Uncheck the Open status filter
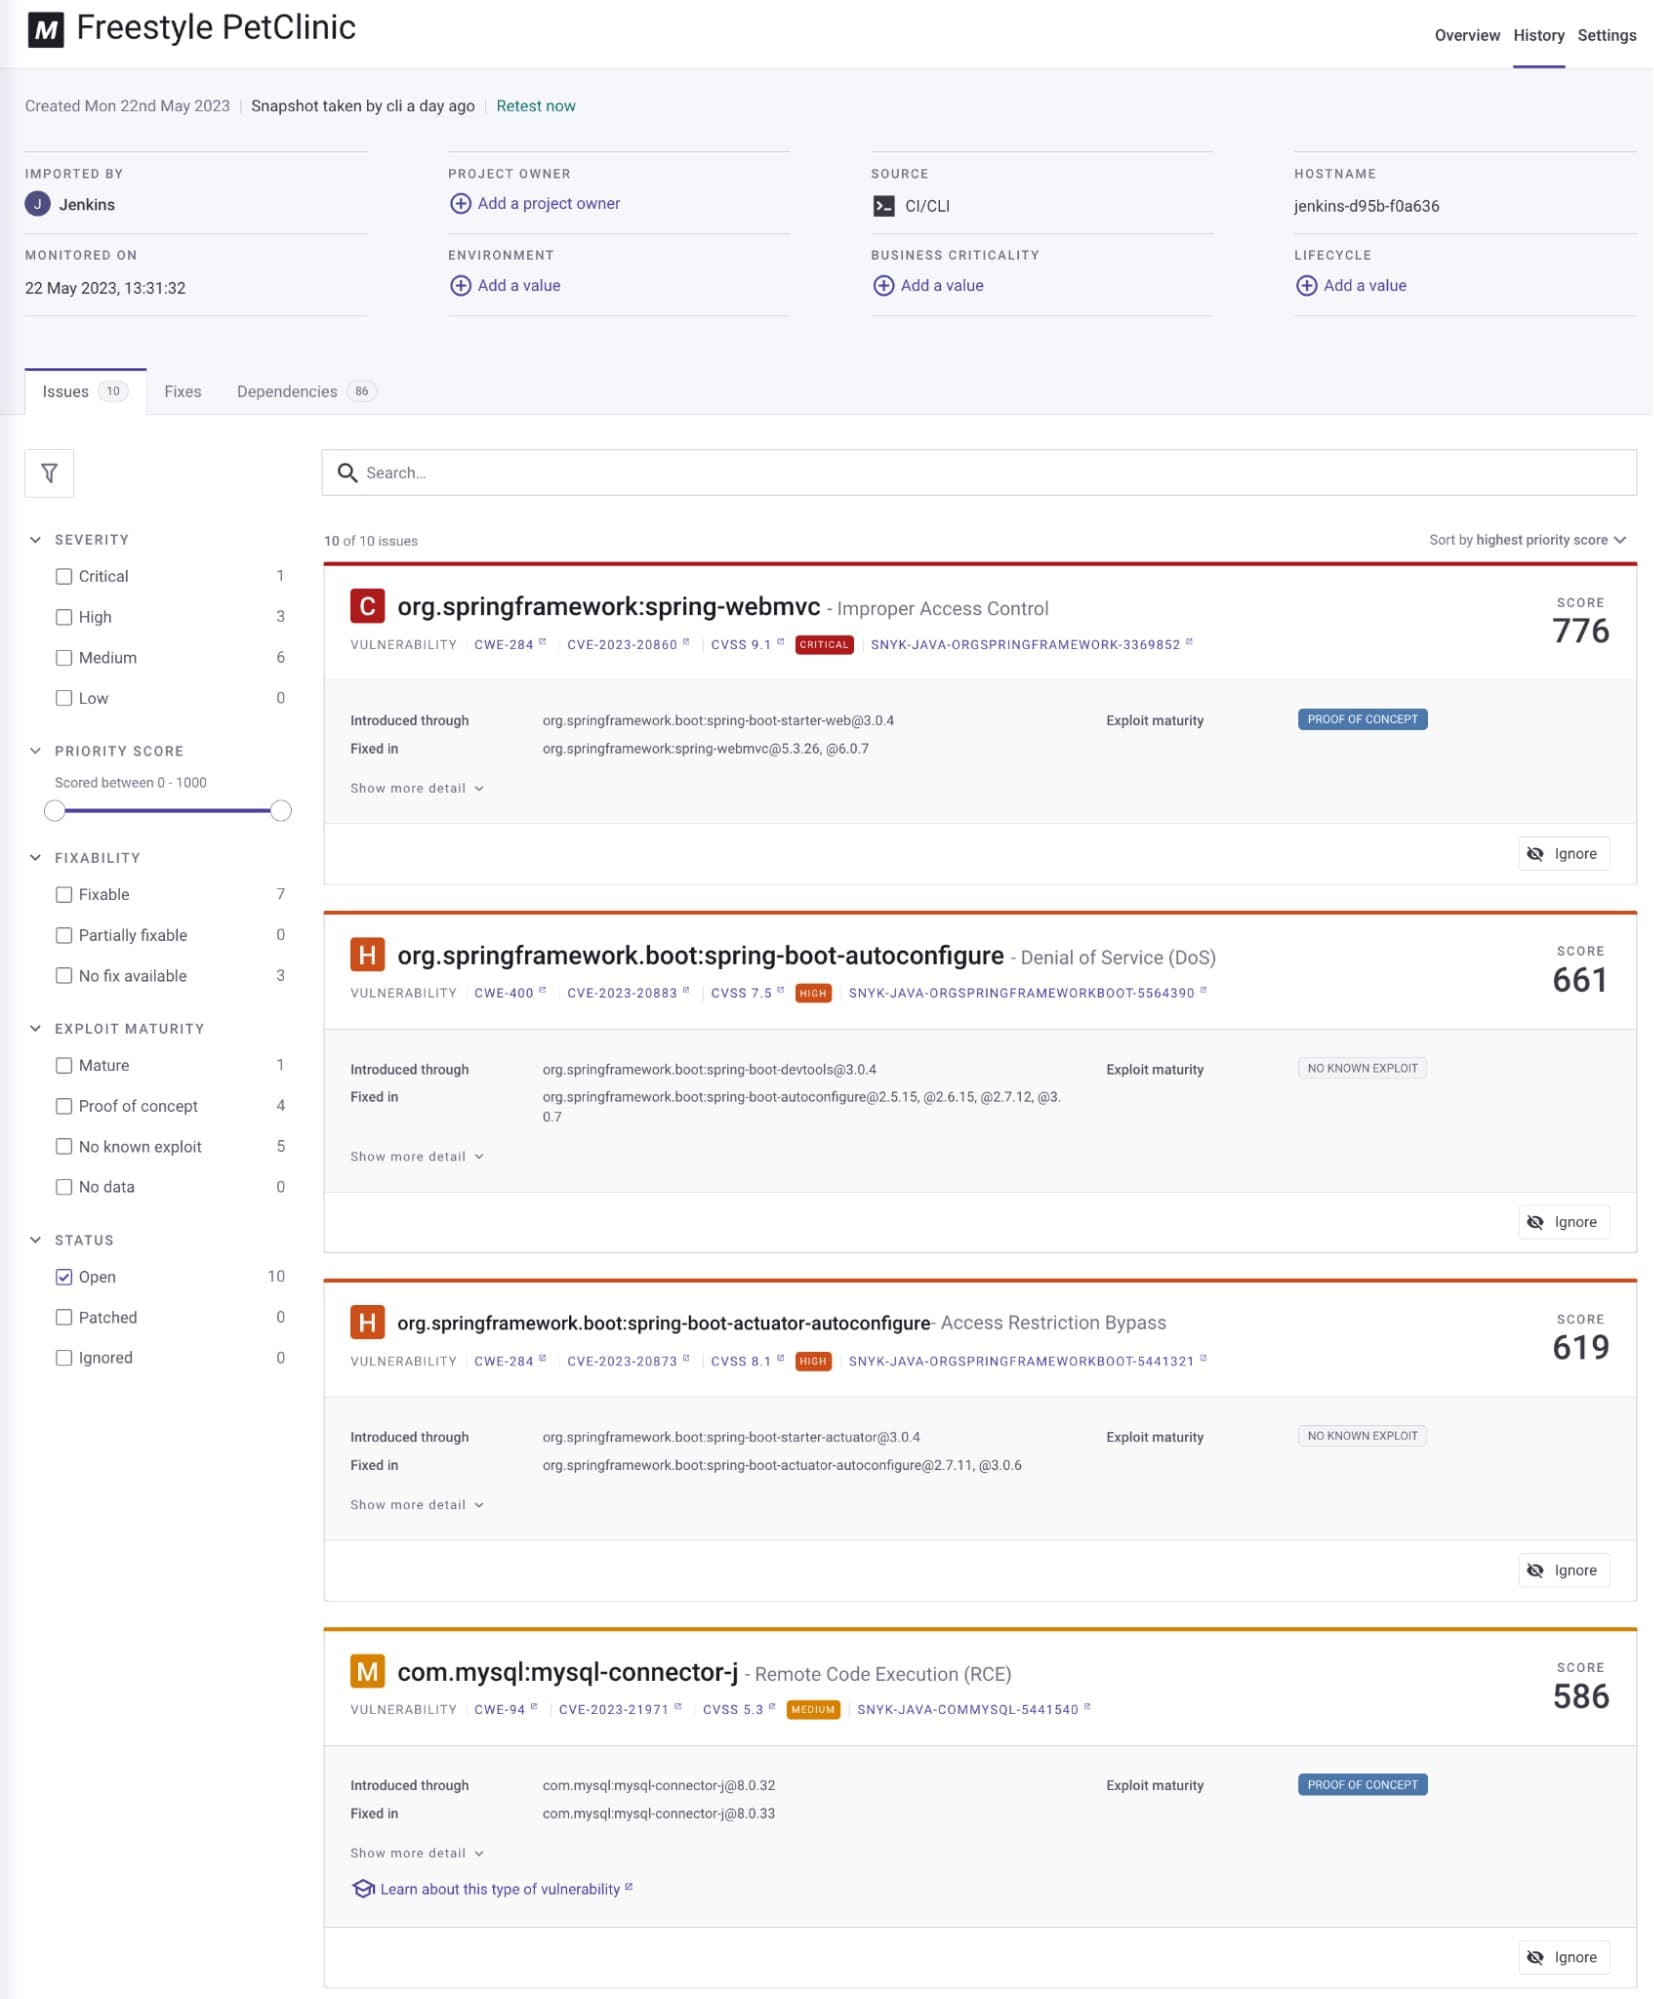The height and width of the screenshot is (1999, 1654). click(x=64, y=1276)
